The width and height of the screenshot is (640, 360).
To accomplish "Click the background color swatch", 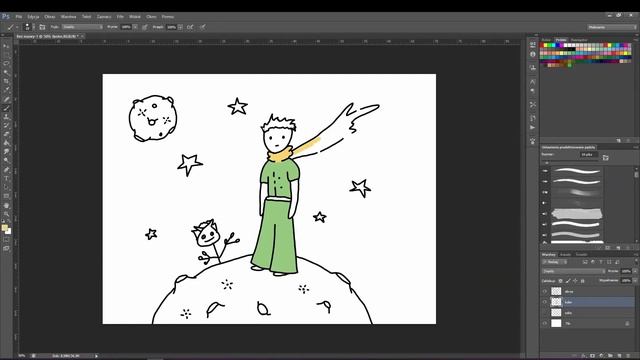I will 8,231.
